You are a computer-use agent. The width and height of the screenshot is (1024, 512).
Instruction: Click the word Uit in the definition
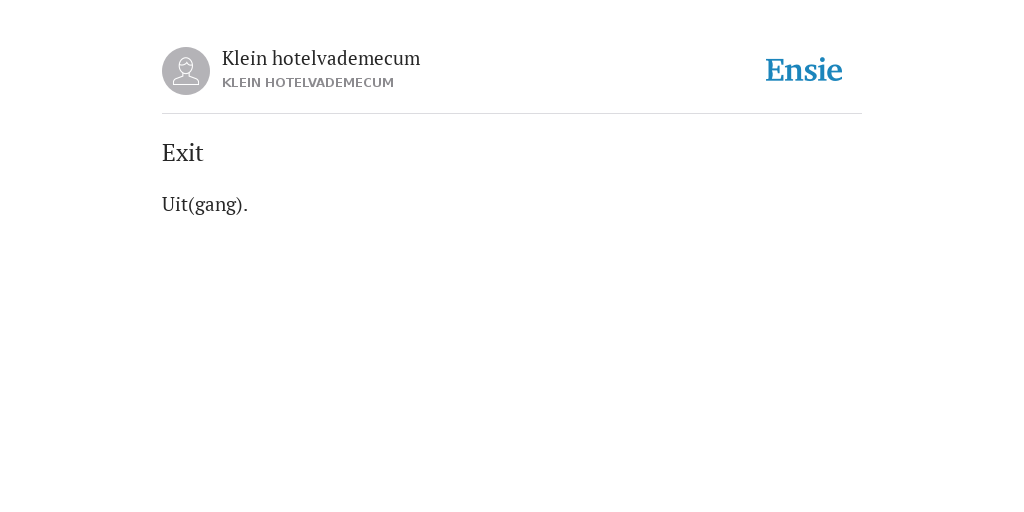point(174,204)
